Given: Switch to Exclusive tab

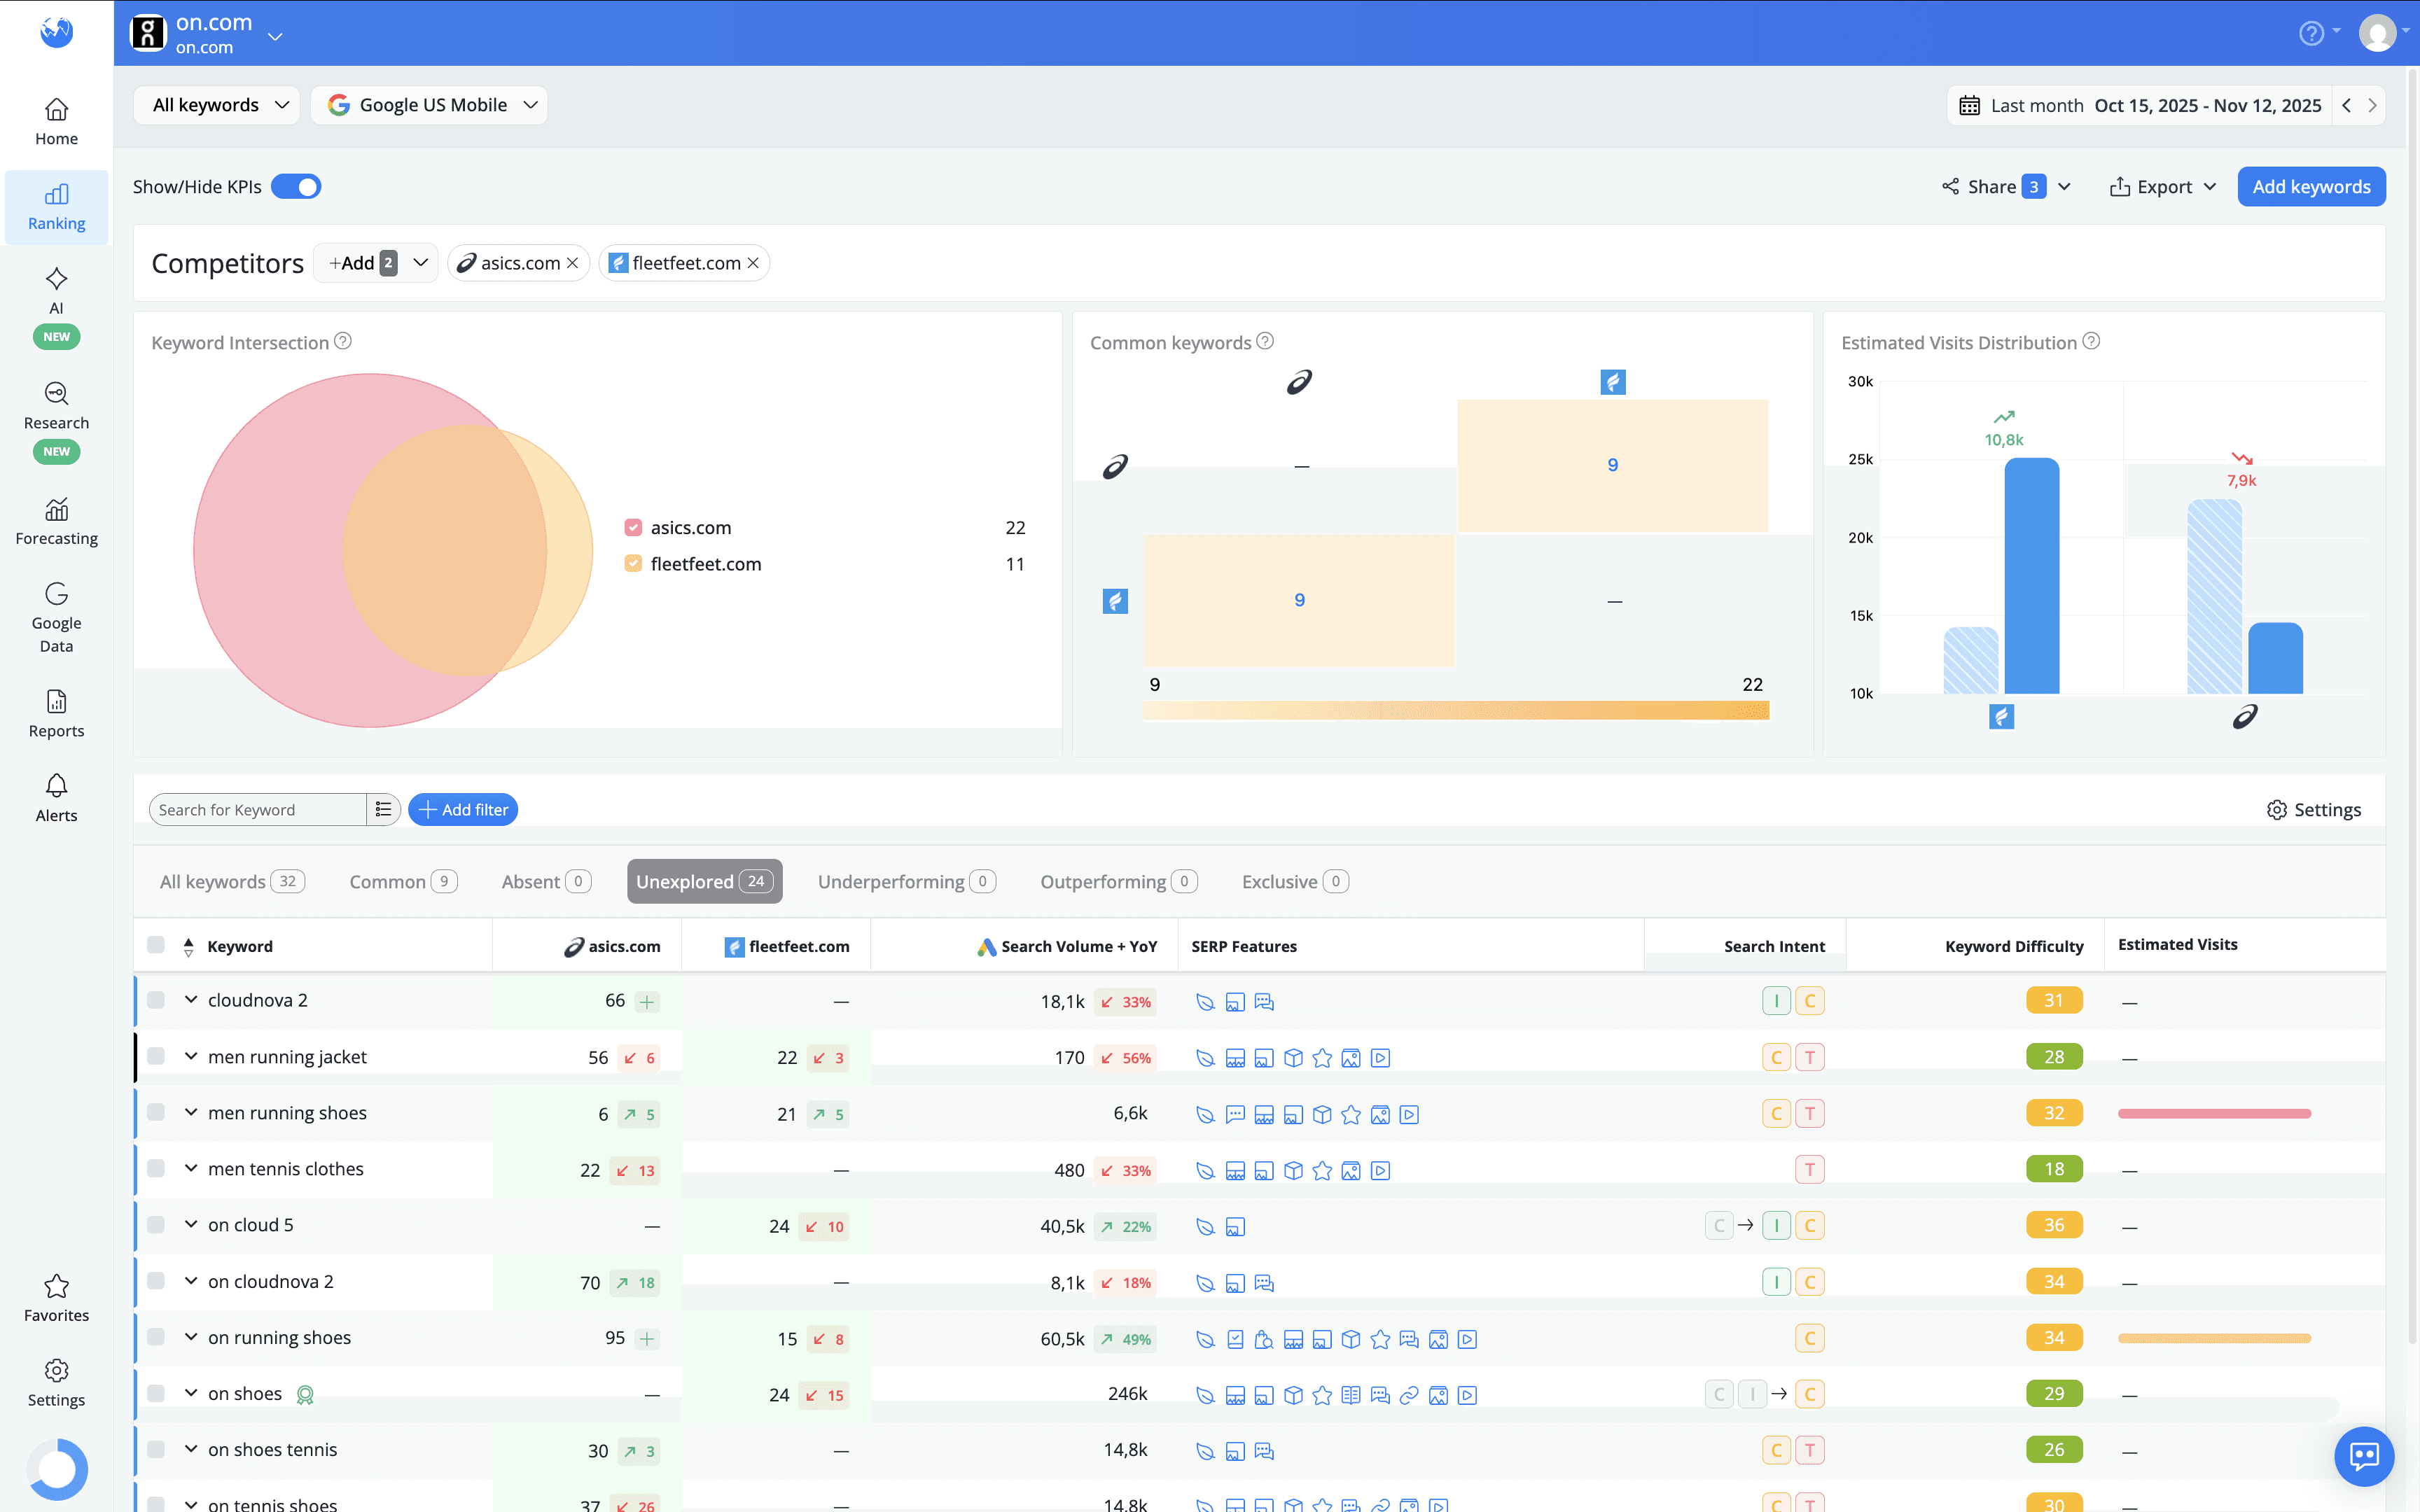Looking at the screenshot, I should click(x=1294, y=881).
